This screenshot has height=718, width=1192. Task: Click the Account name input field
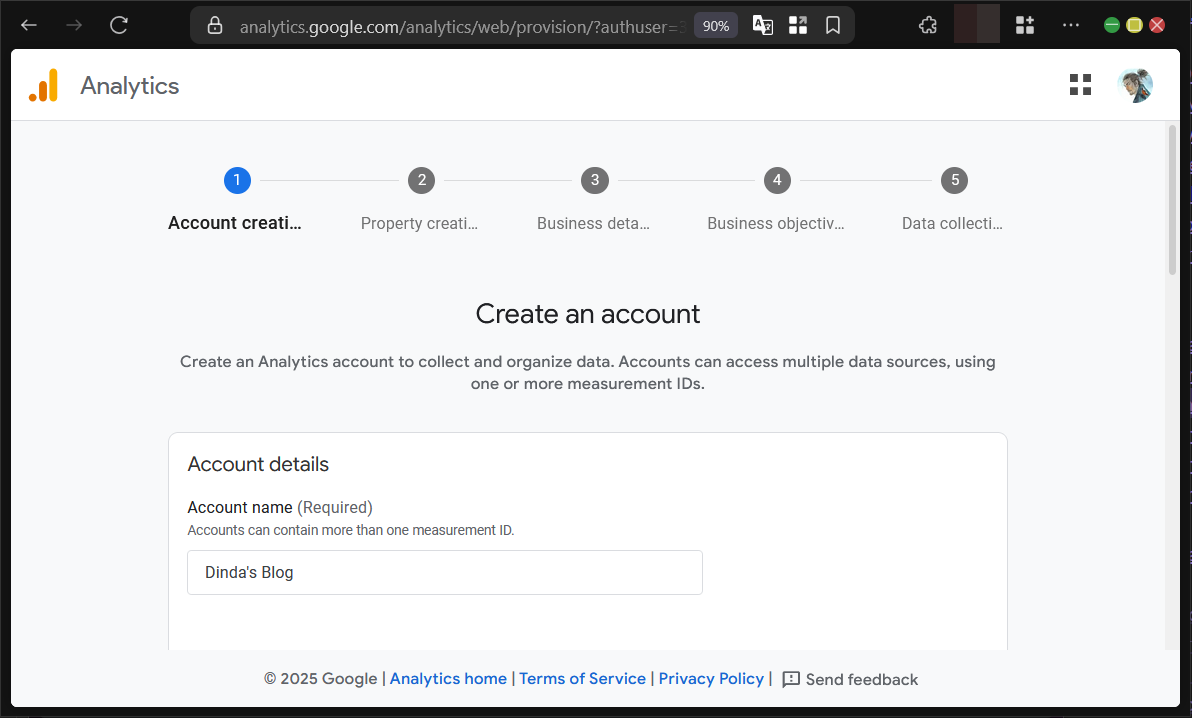[x=444, y=572]
